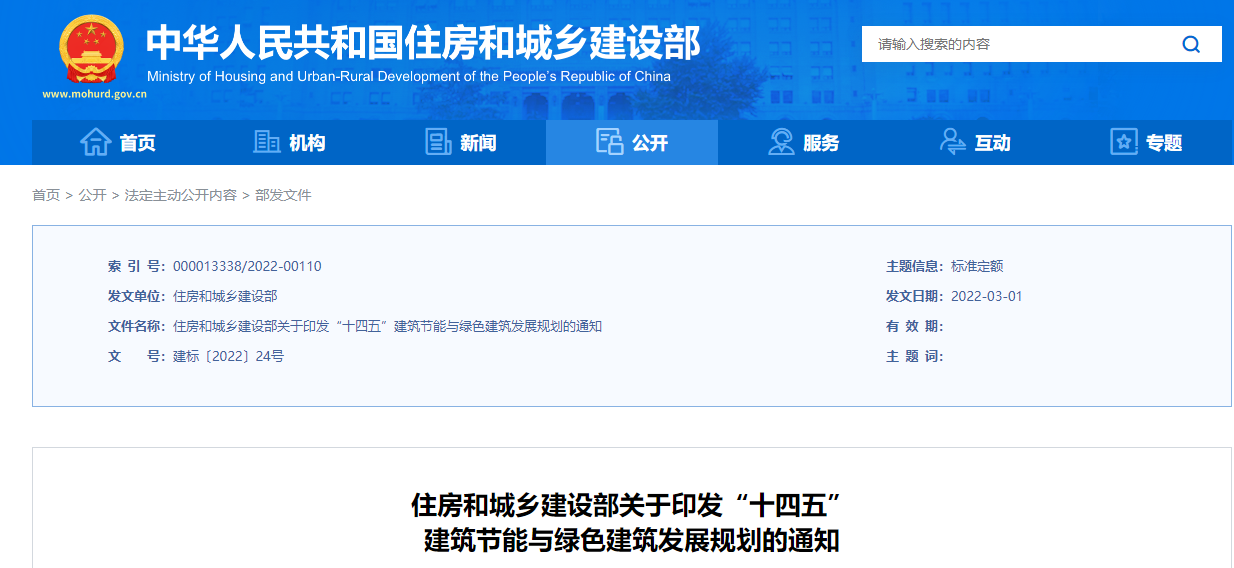The width and height of the screenshot is (1234, 568).
Task: Go to 首页 in the breadcrumb
Action: click(46, 195)
